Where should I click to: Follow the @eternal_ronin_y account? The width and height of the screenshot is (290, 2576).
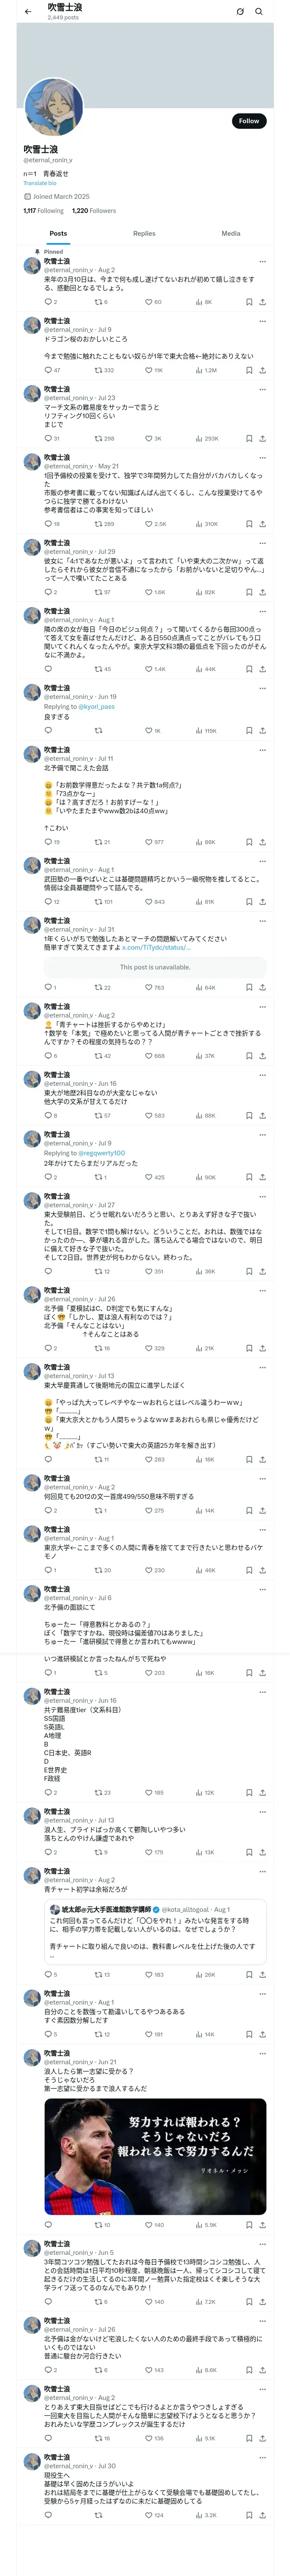249,121
